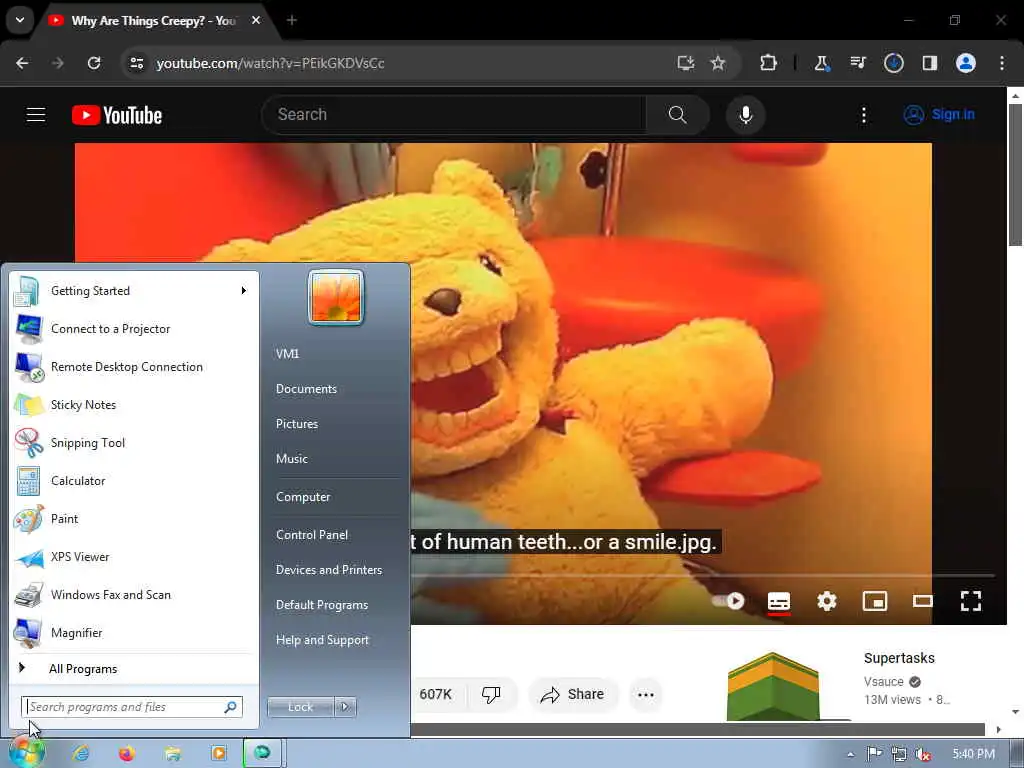Open the YouTube hamburger guide menu
Screen dimensions: 1024x768
coord(36,115)
